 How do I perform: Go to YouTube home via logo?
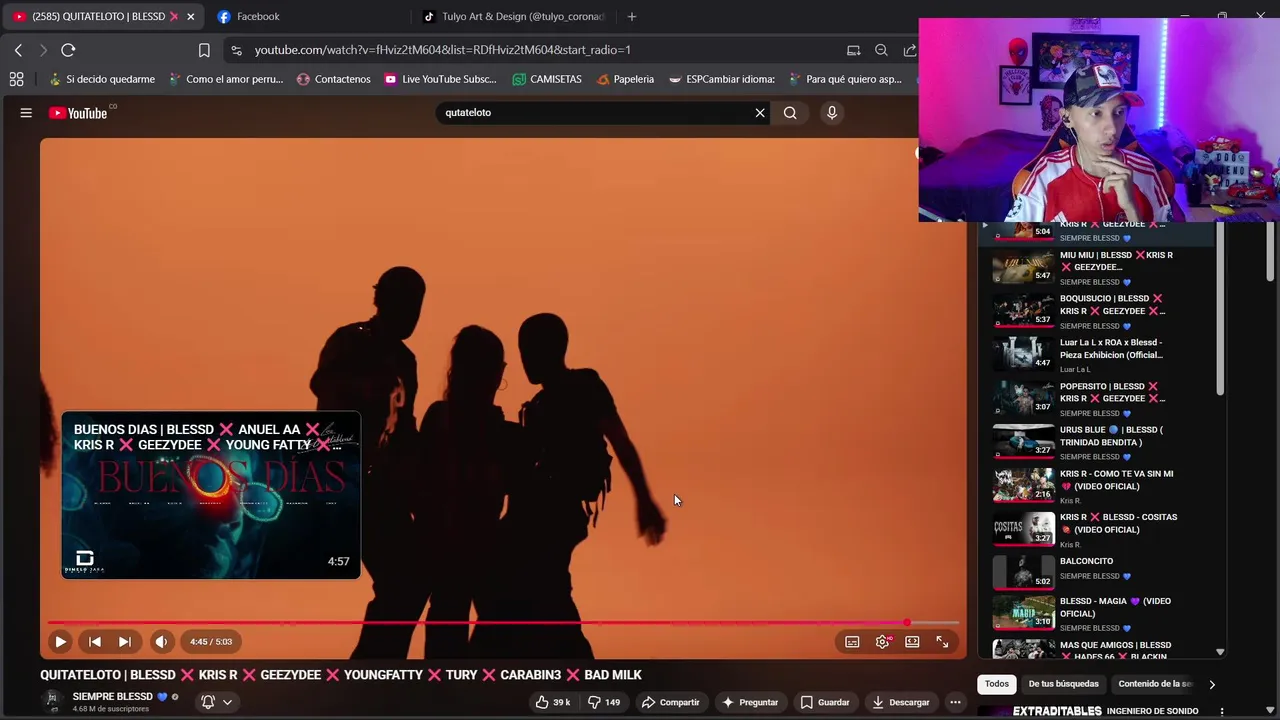tap(78, 113)
